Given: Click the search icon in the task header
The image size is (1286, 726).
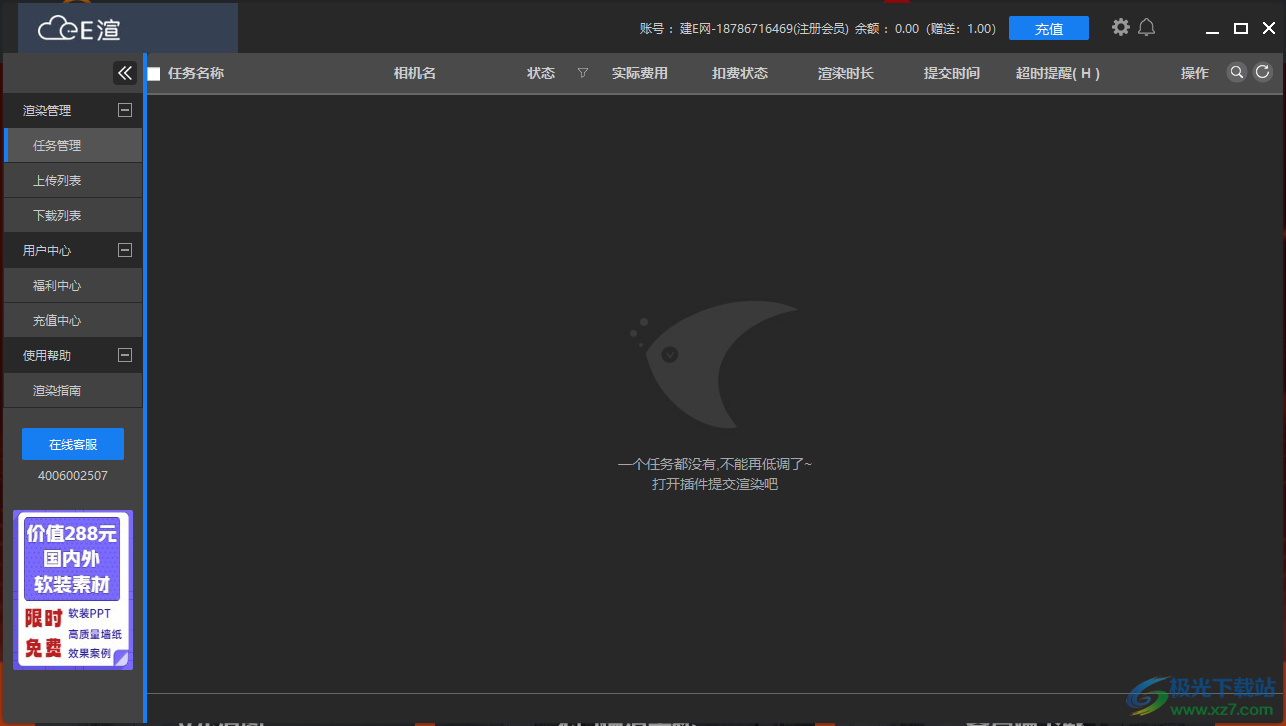Looking at the screenshot, I should (x=1237, y=72).
